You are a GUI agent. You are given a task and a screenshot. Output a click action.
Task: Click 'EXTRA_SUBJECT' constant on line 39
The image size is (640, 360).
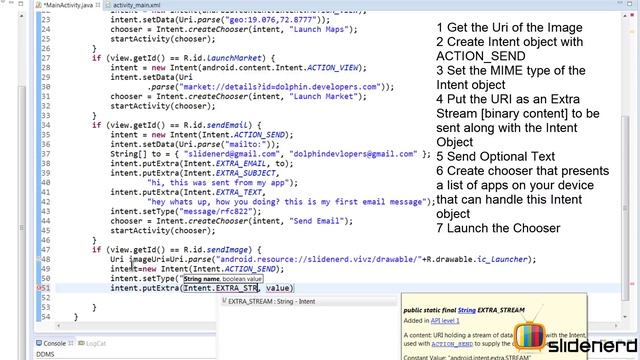click(246, 173)
